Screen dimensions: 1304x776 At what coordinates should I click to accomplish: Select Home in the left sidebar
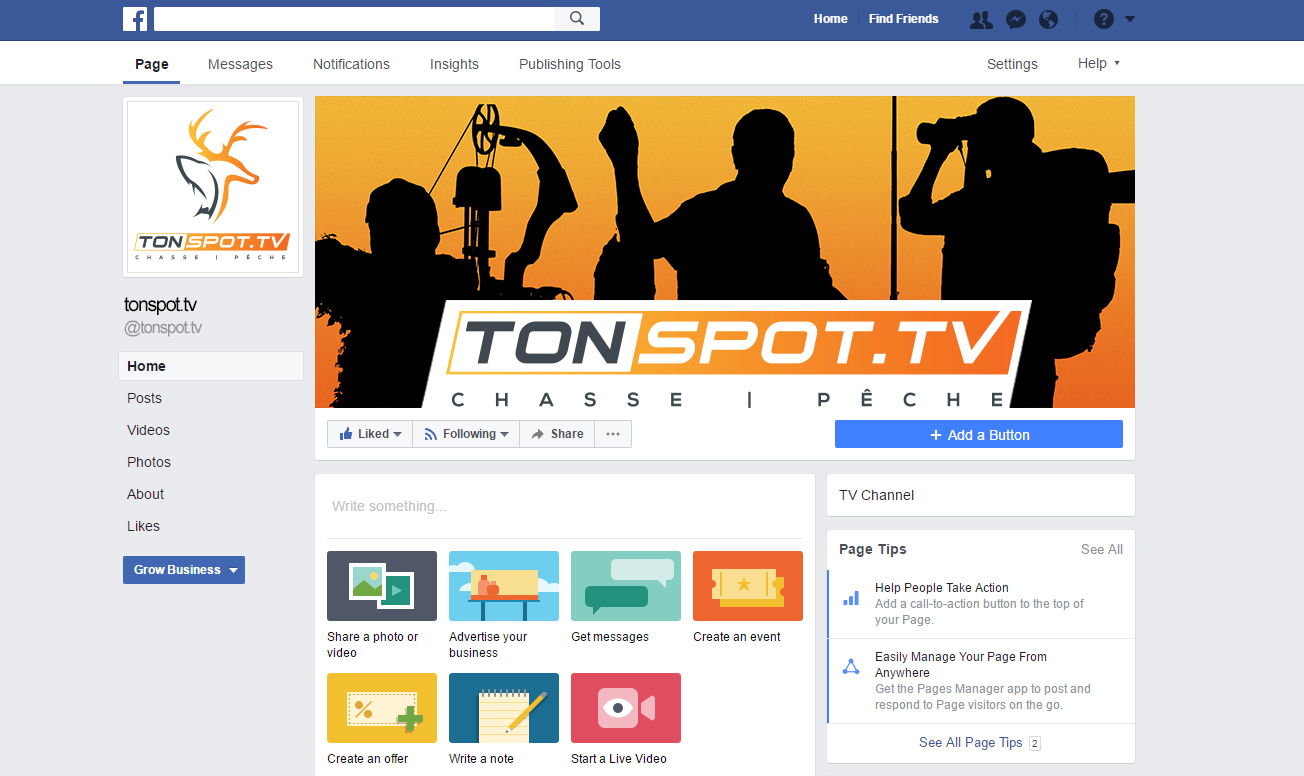[x=211, y=366]
